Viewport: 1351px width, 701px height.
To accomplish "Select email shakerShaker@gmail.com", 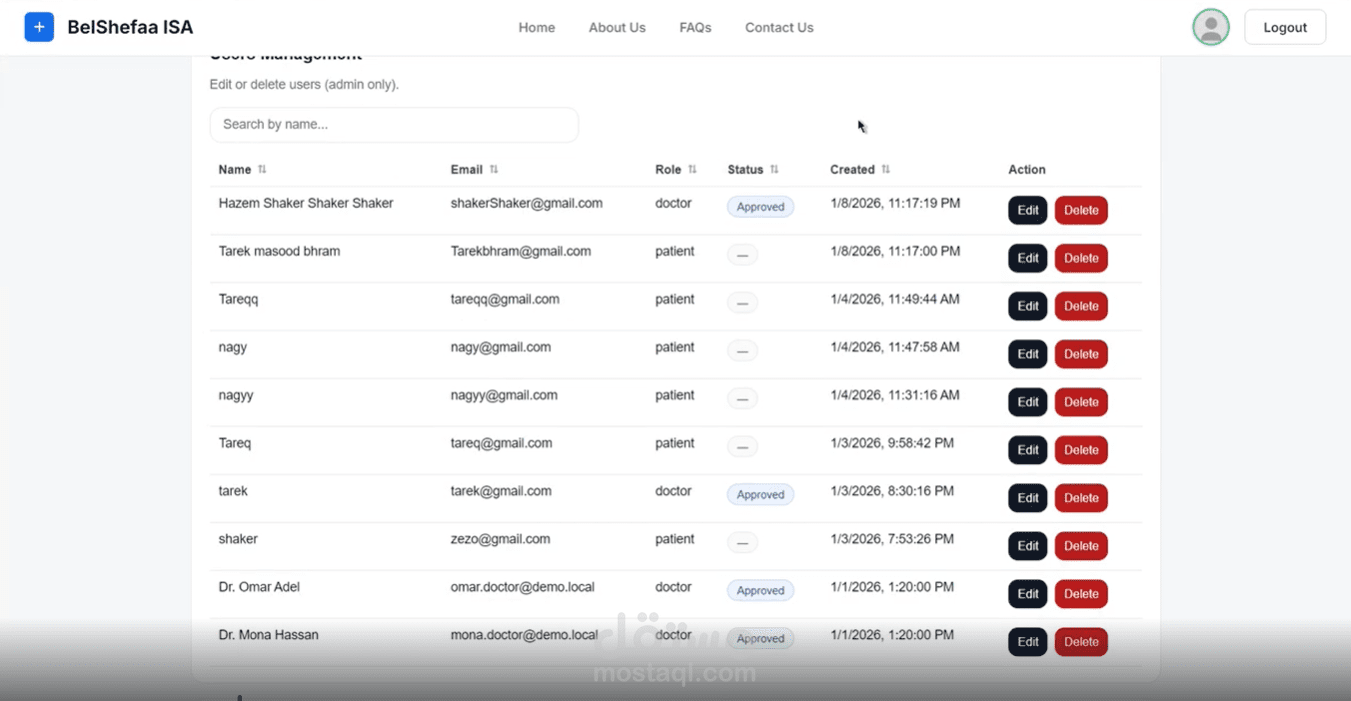I will pos(527,203).
